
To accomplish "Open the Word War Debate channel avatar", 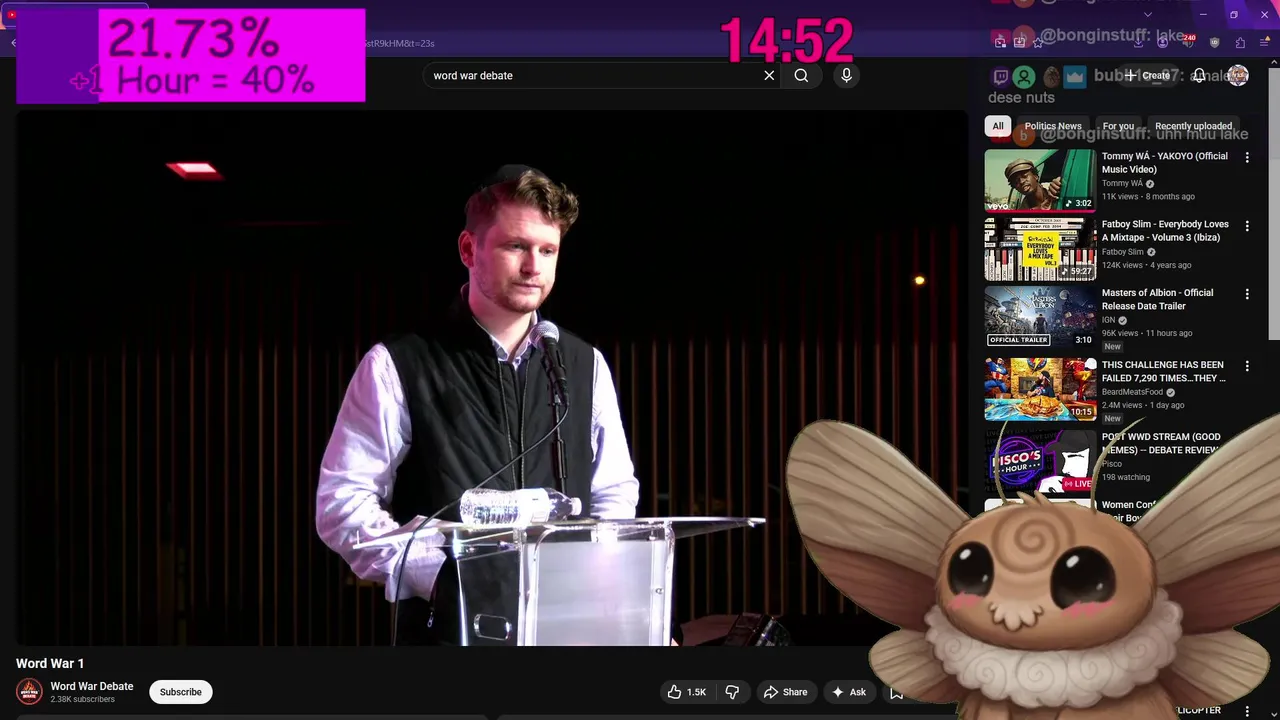I will [x=29, y=691].
